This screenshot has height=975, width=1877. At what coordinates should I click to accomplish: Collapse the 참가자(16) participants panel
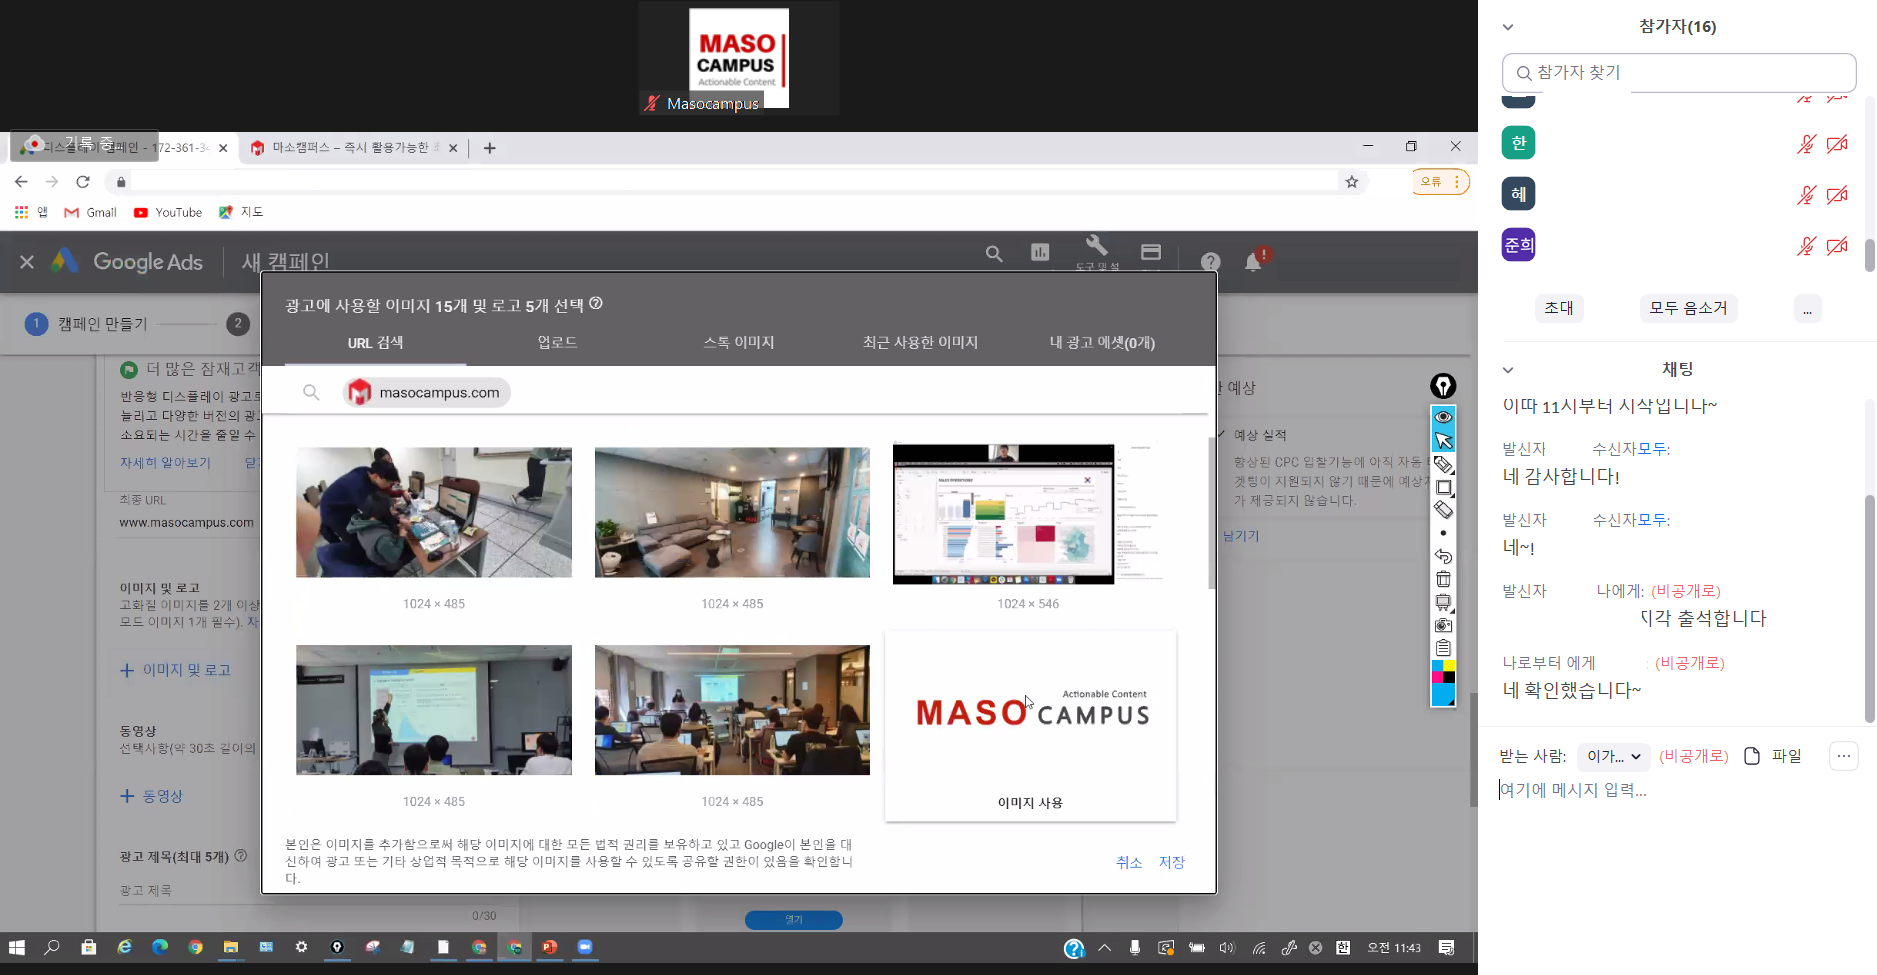[x=1508, y=27]
